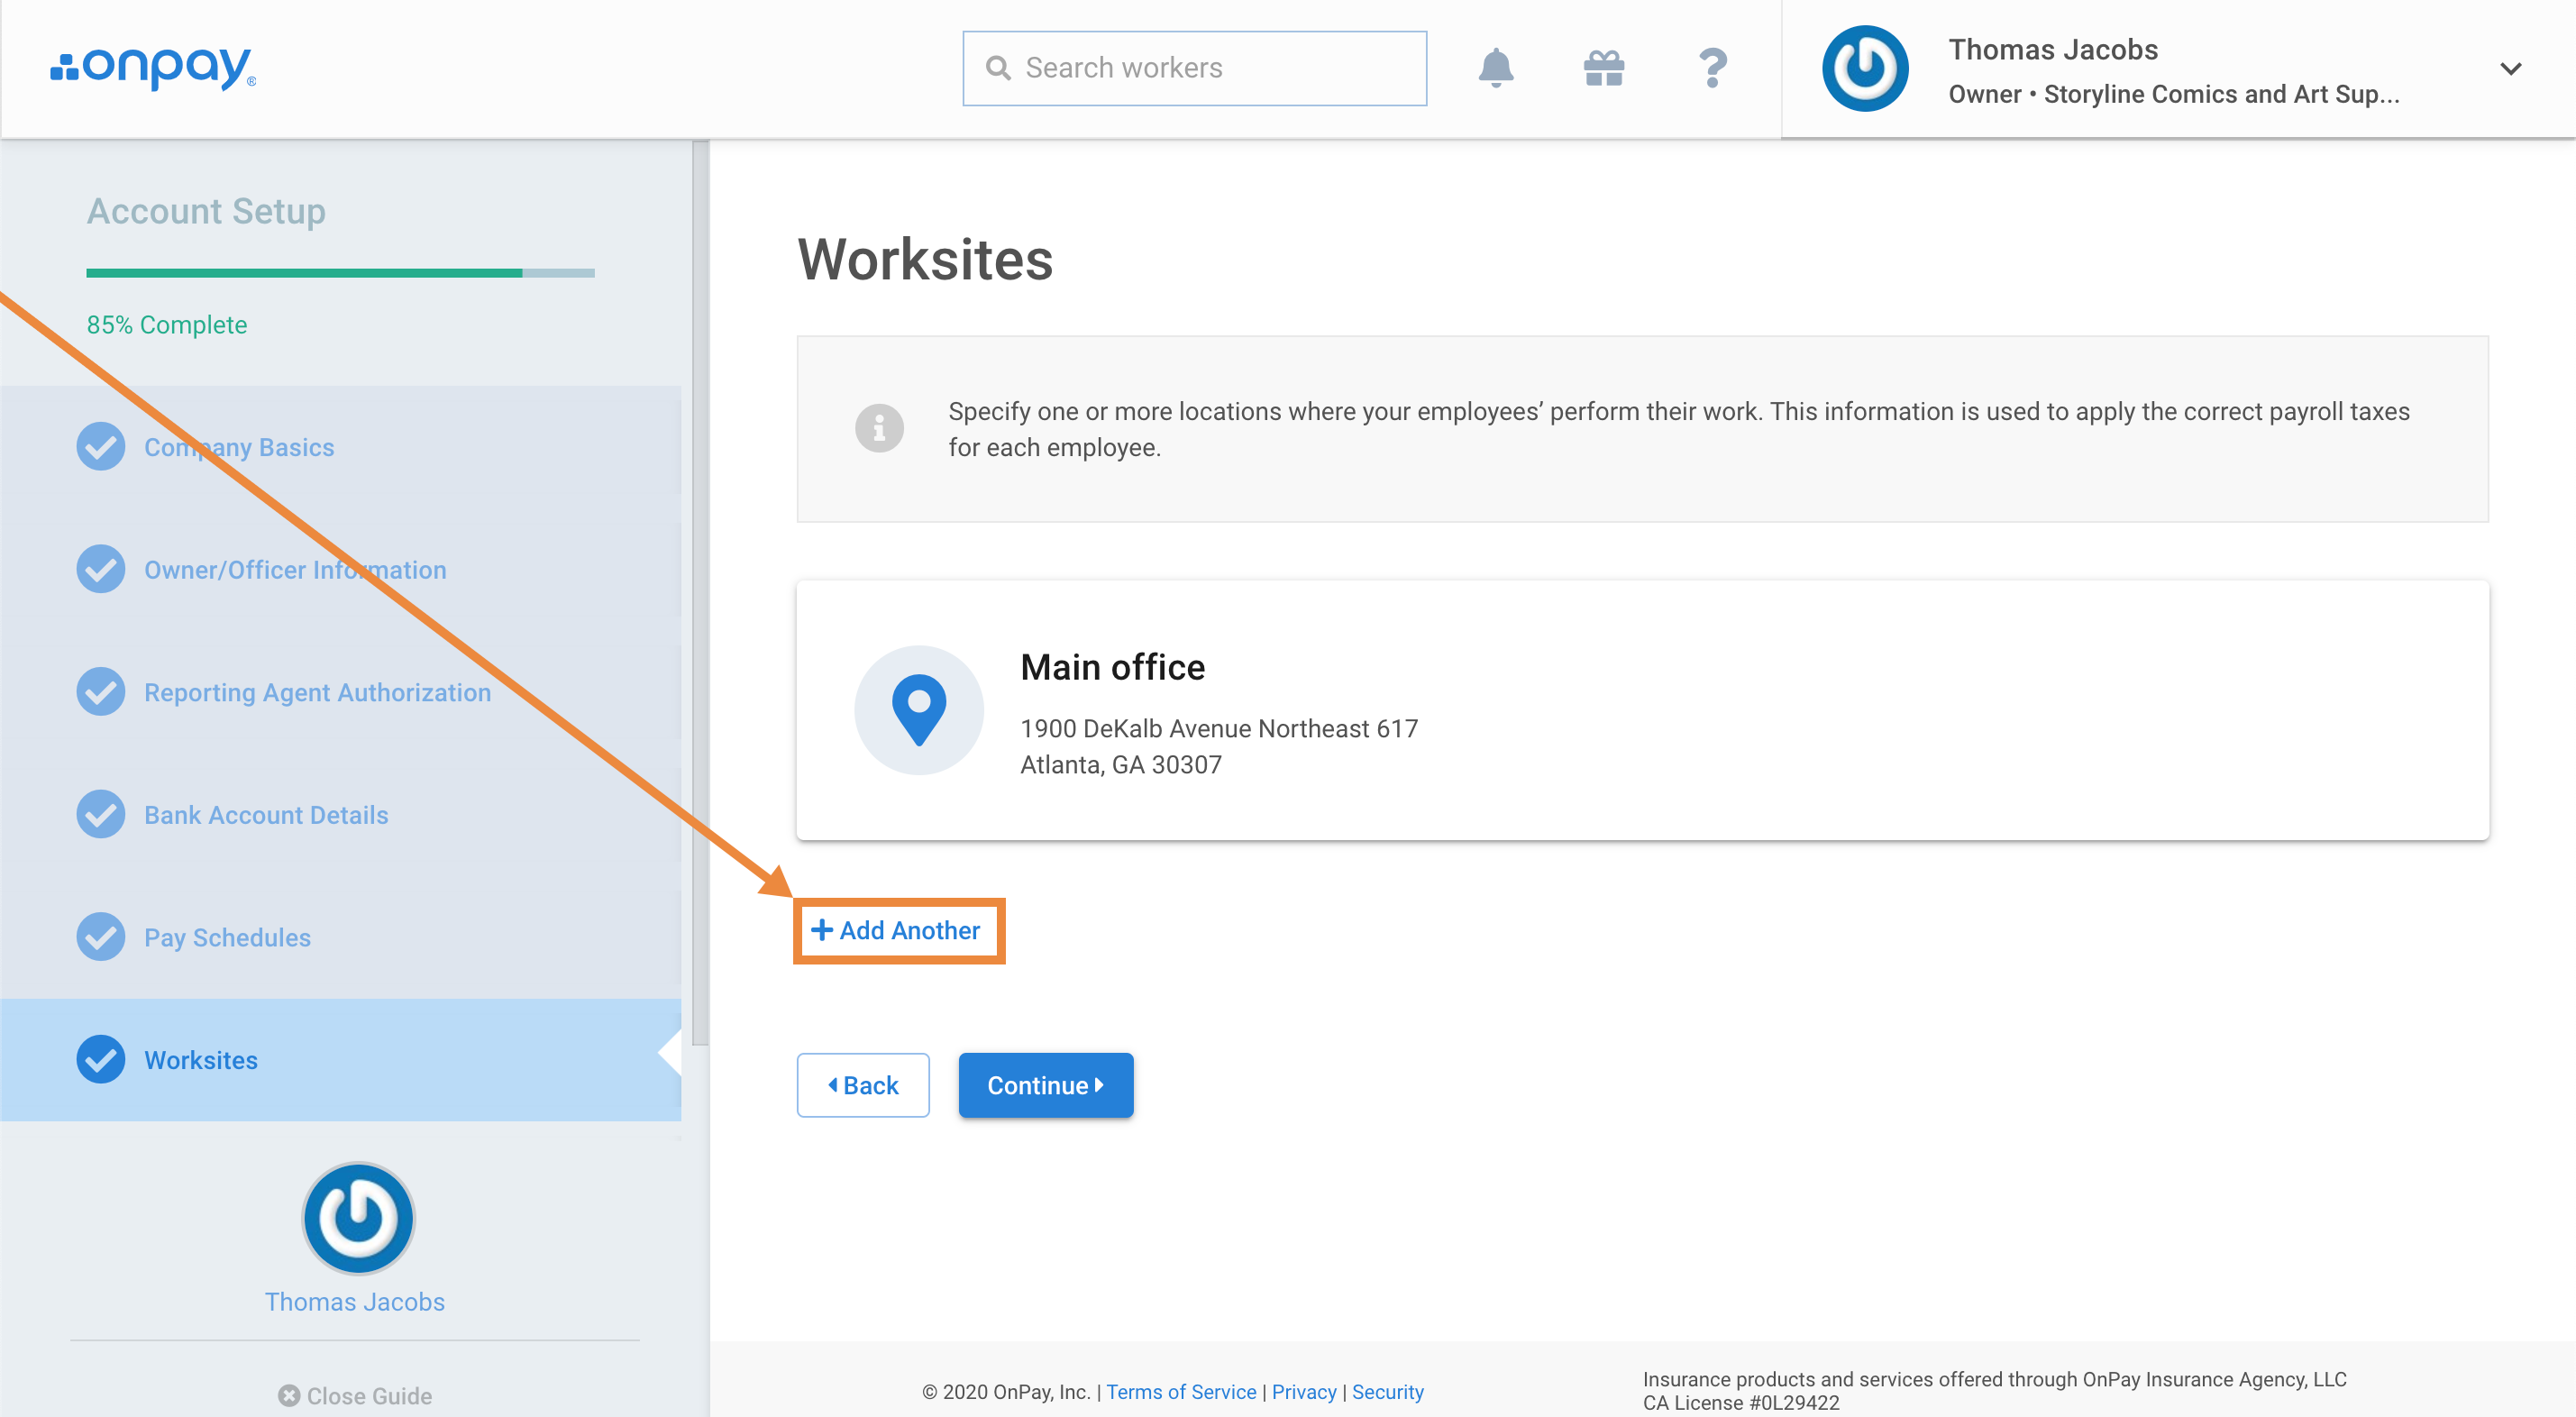Viewport: 2576px width, 1417px height.
Task: Open the Security footer link
Action: [1388, 1392]
